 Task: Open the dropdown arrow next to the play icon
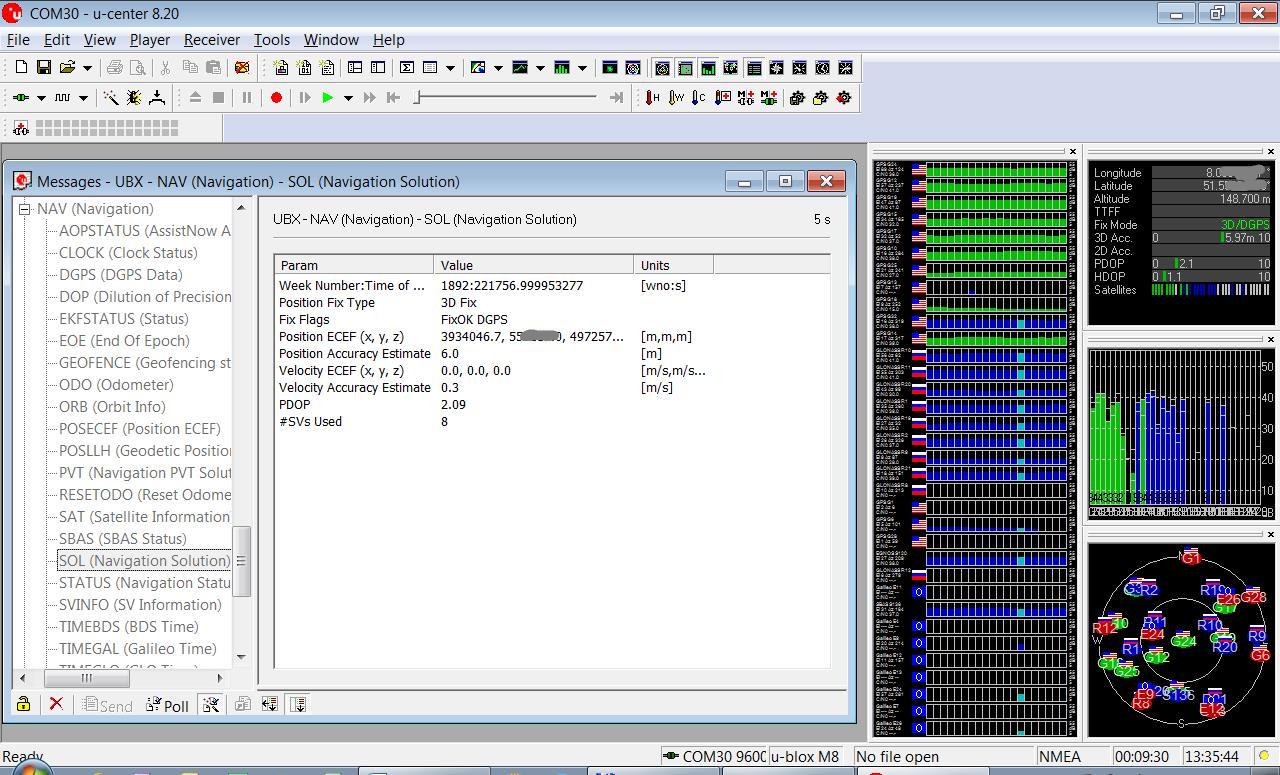(348, 97)
